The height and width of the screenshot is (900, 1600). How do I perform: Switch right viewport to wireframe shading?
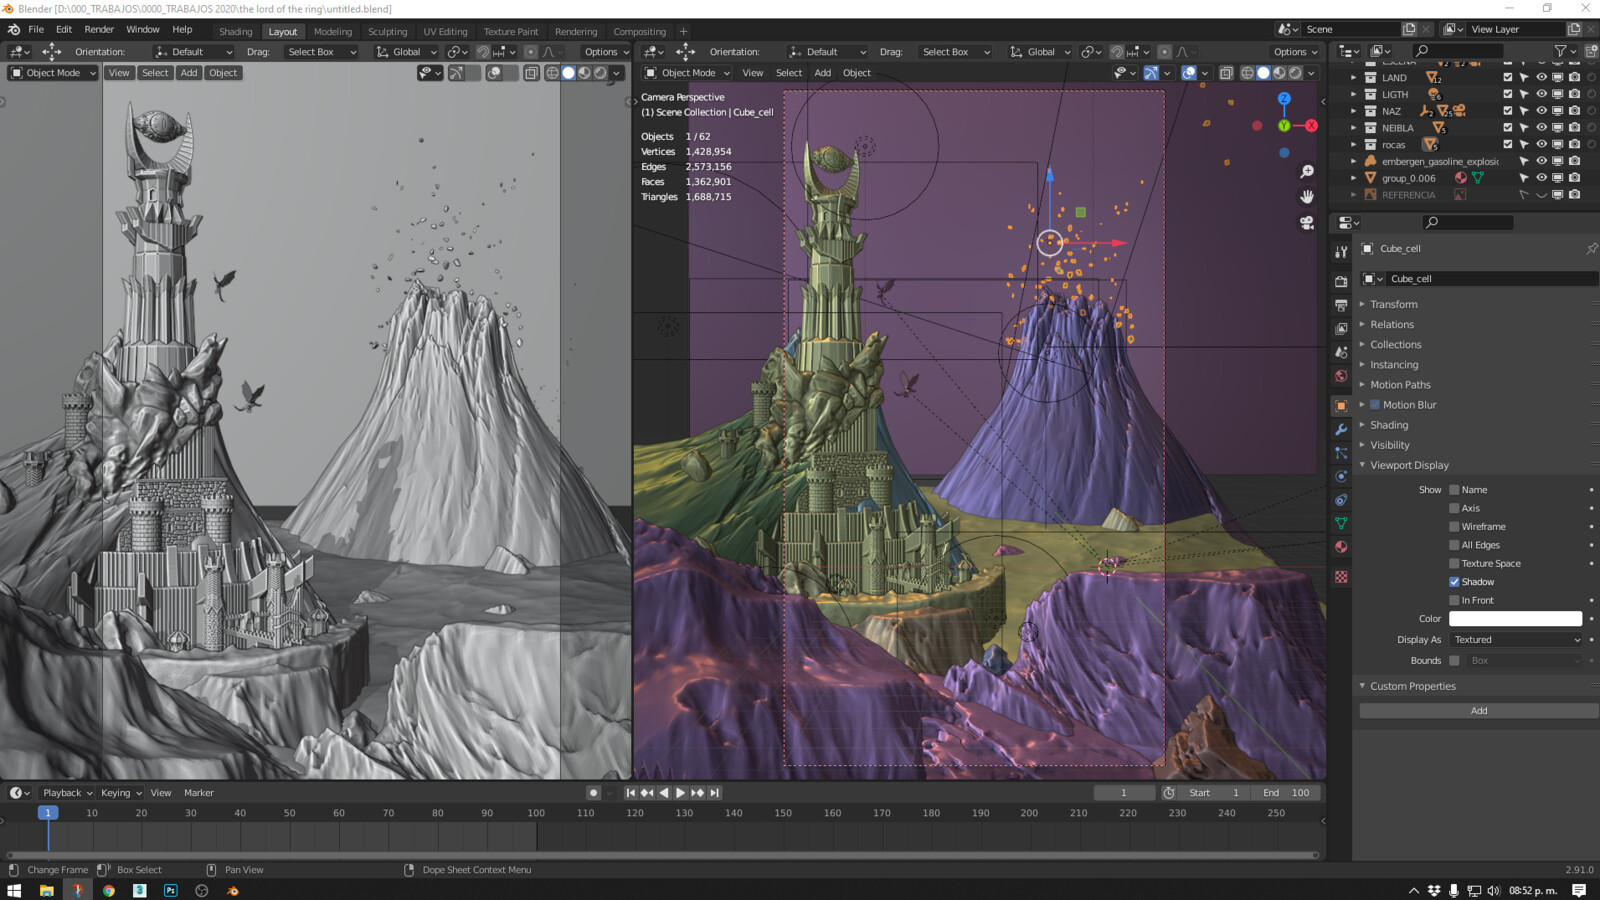(1247, 73)
